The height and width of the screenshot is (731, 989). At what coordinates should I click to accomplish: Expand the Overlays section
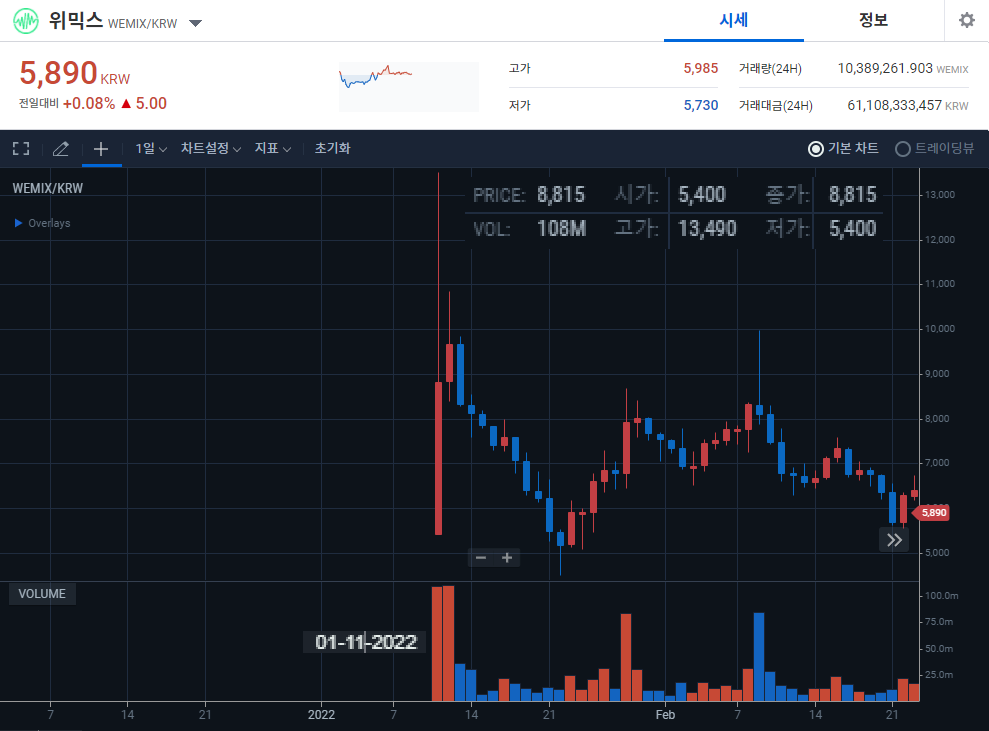coord(42,223)
